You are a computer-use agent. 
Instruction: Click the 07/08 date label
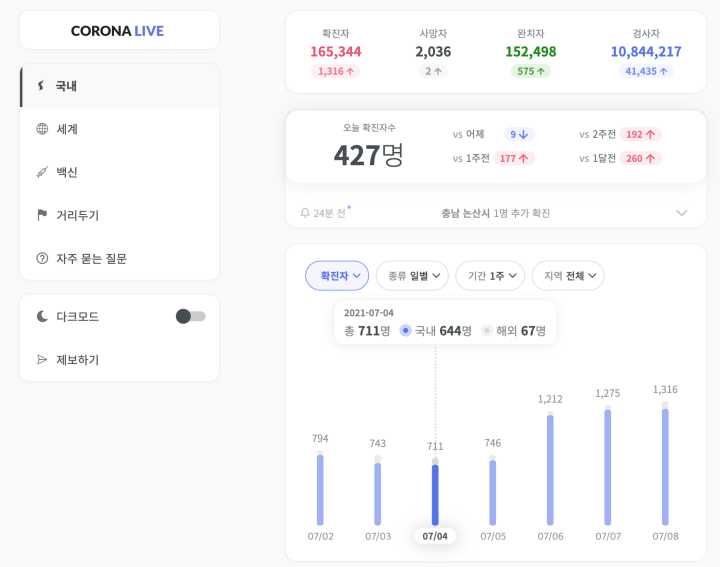coord(665,536)
